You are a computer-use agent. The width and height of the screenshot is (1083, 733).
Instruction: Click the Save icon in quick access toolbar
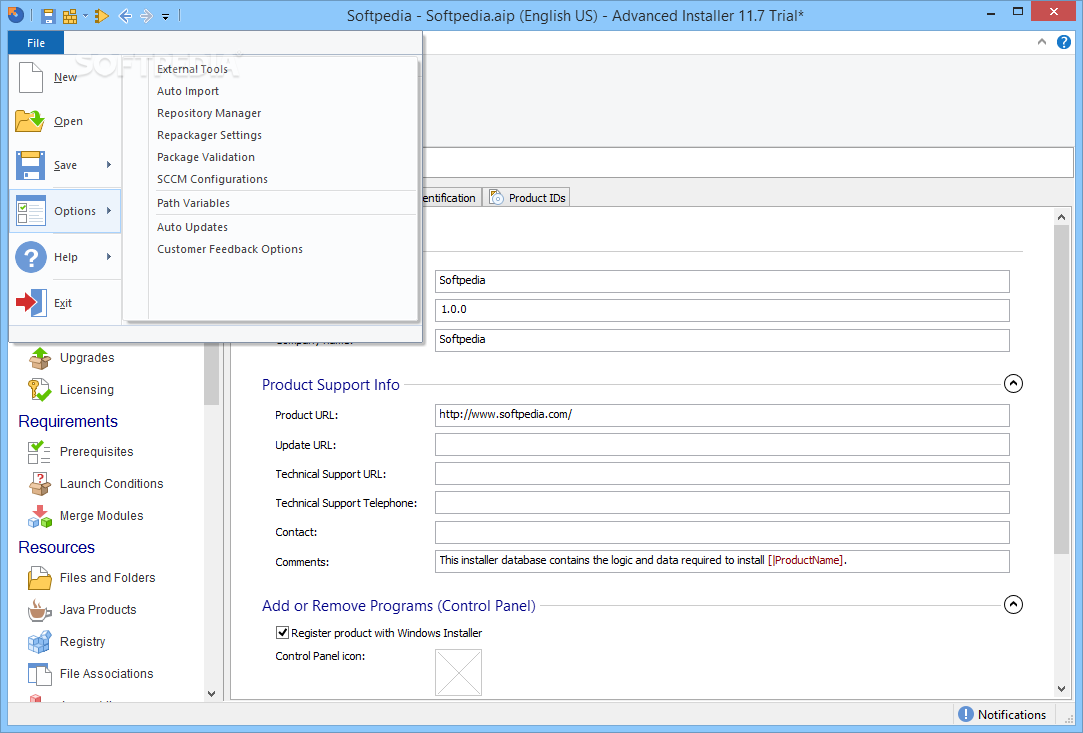click(x=48, y=15)
